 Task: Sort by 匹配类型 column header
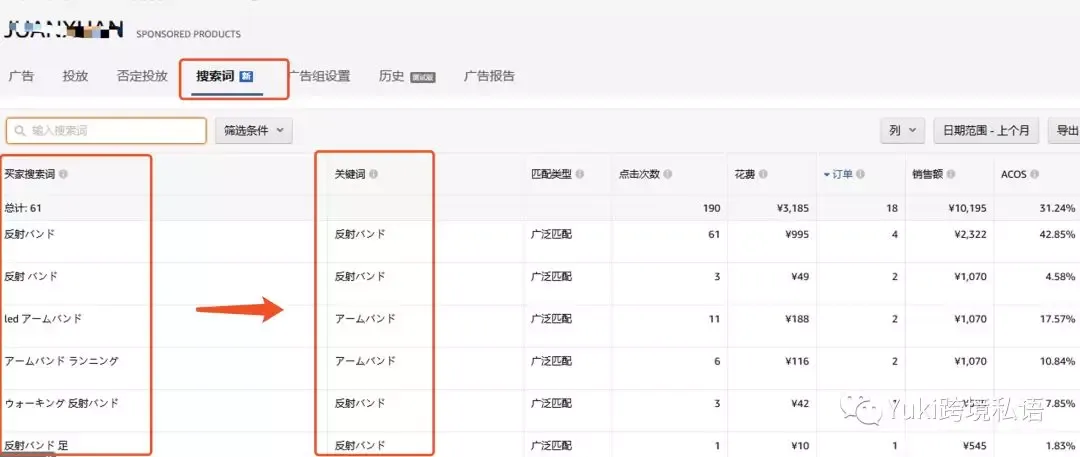[x=551, y=174]
